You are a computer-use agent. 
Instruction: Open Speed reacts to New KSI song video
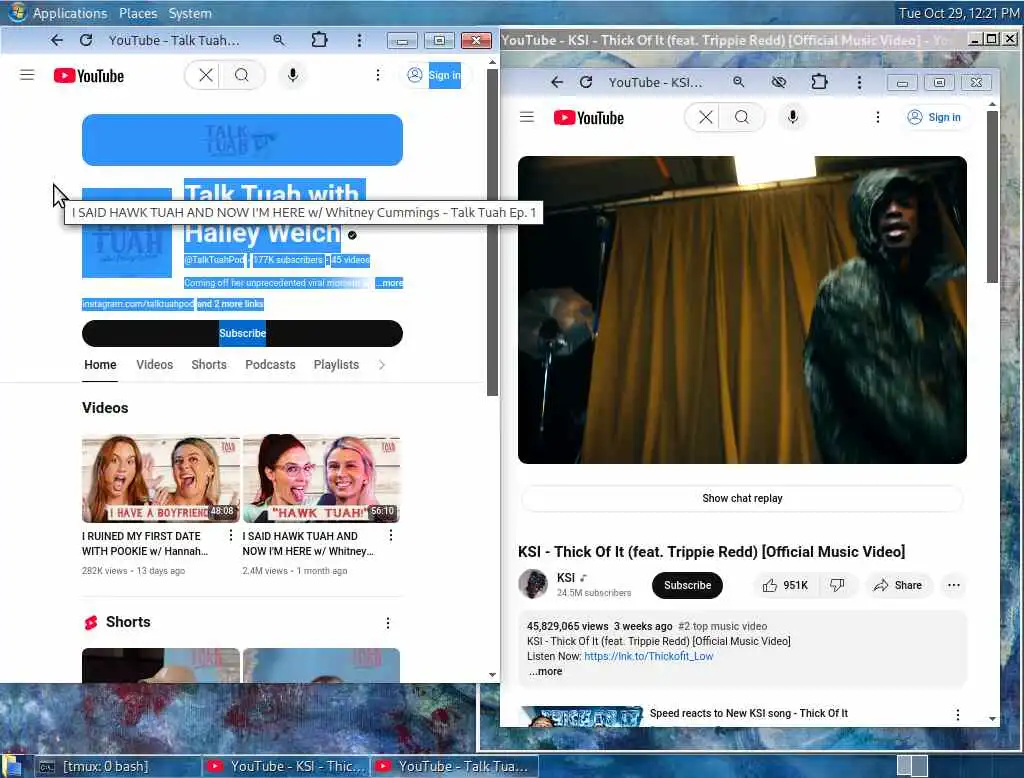(x=748, y=713)
